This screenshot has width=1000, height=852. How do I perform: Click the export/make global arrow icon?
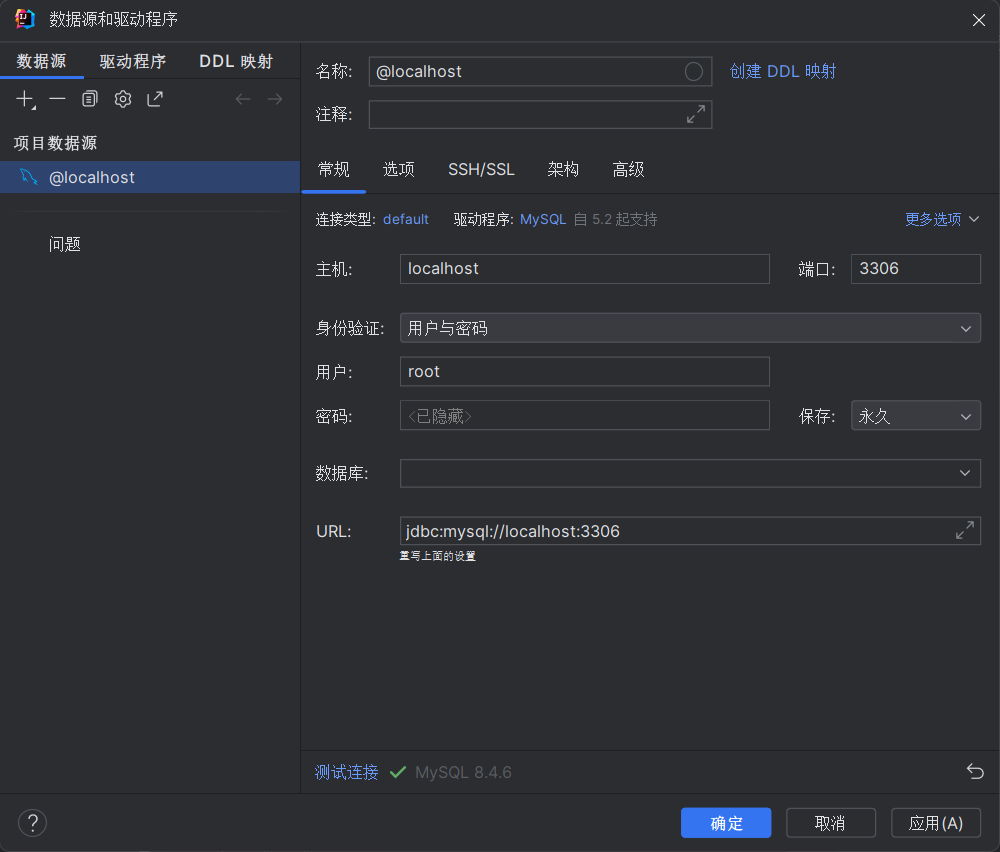tap(155, 99)
